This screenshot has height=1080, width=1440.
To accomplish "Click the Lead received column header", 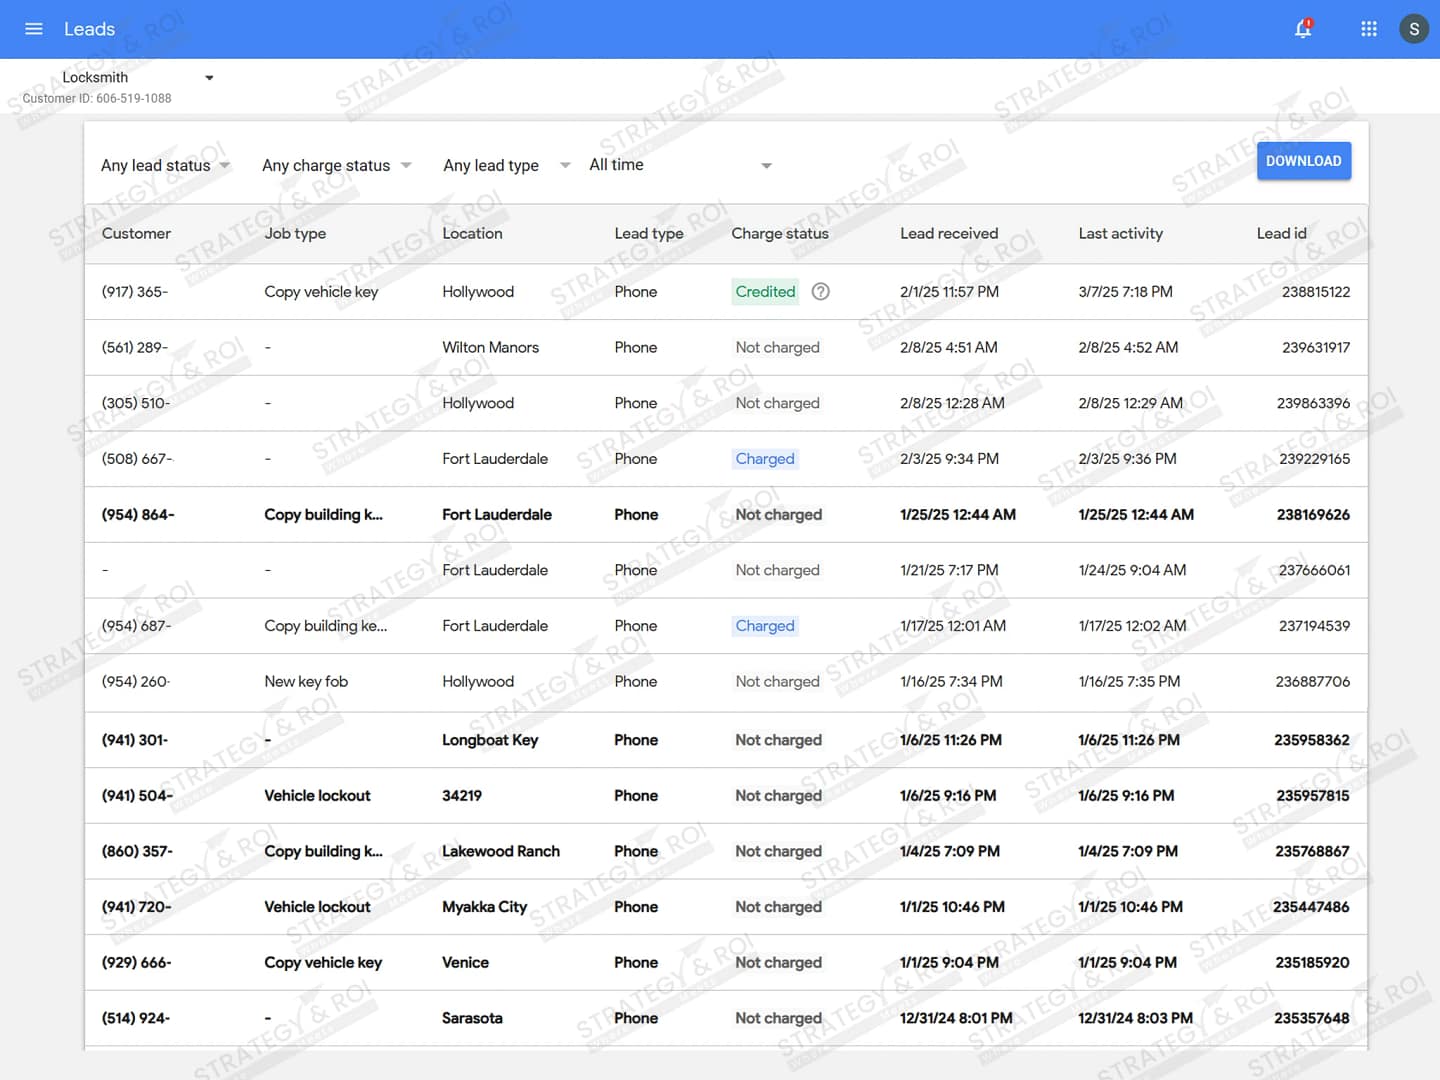I will click(x=948, y=234).
